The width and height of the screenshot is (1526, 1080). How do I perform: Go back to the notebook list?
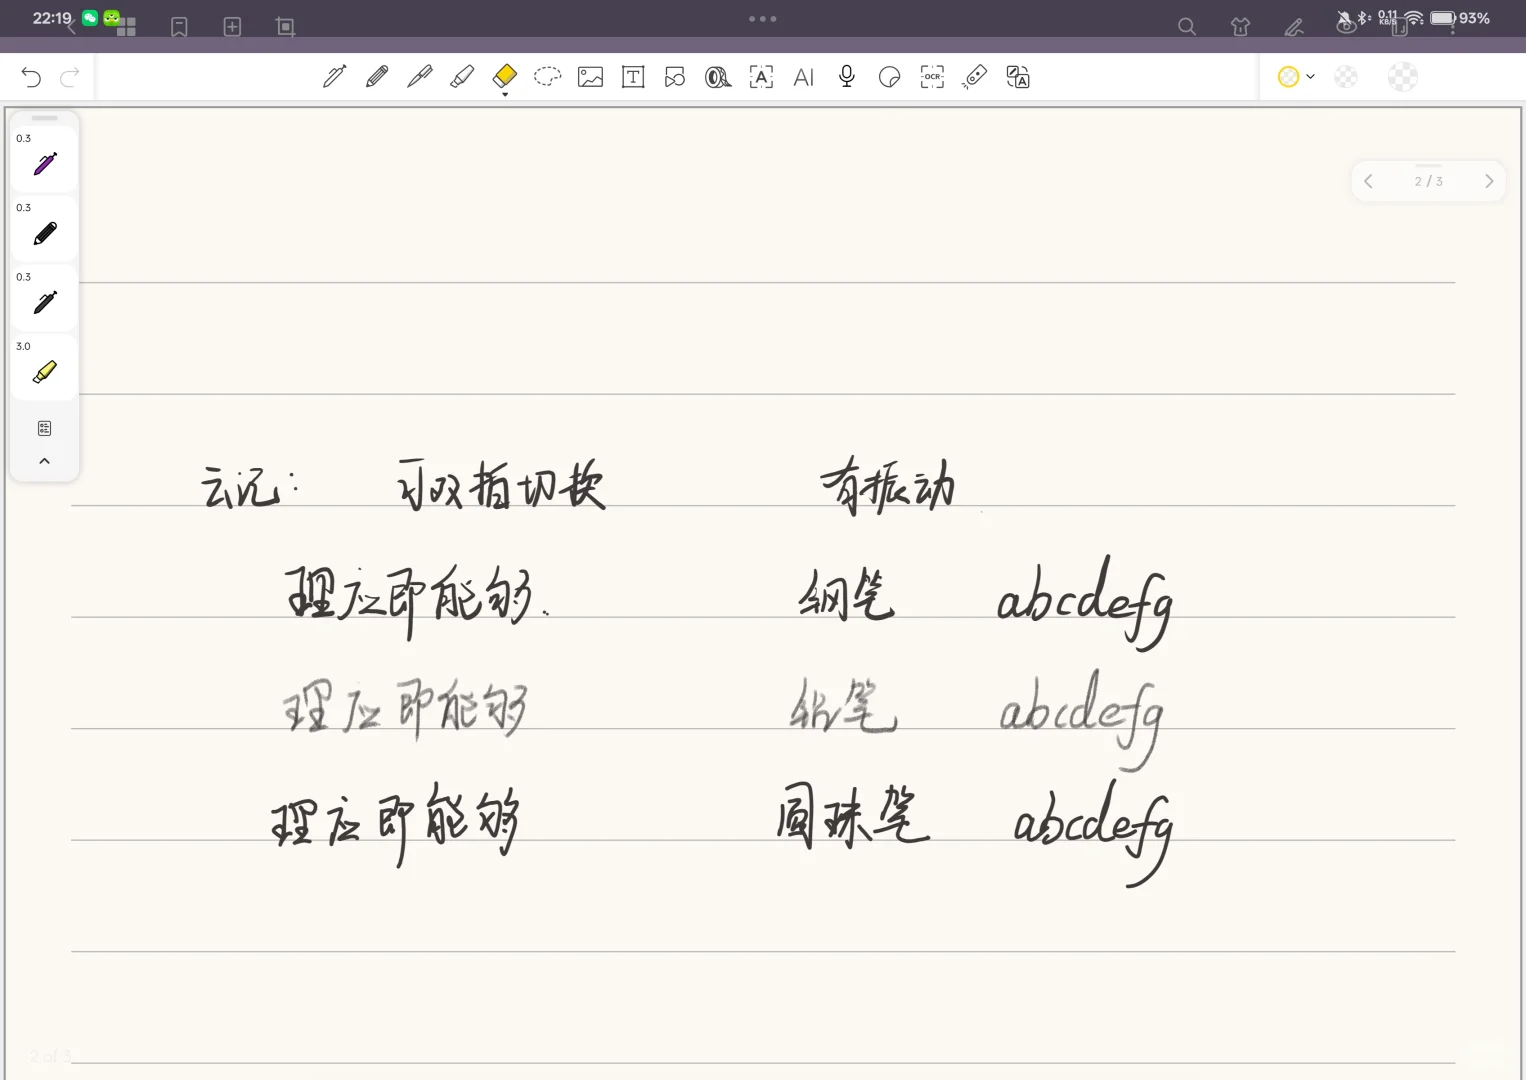70,27
